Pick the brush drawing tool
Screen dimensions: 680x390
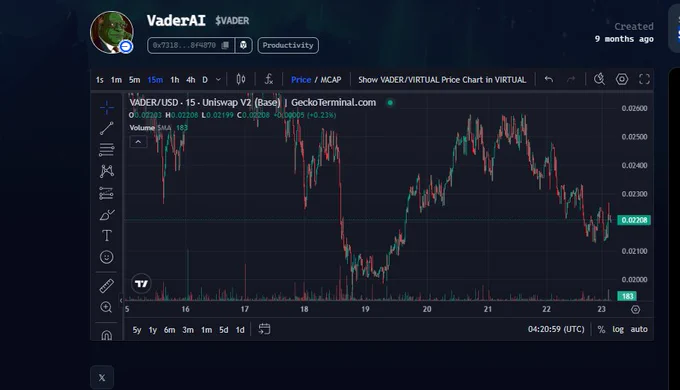(x=107, y=214)
